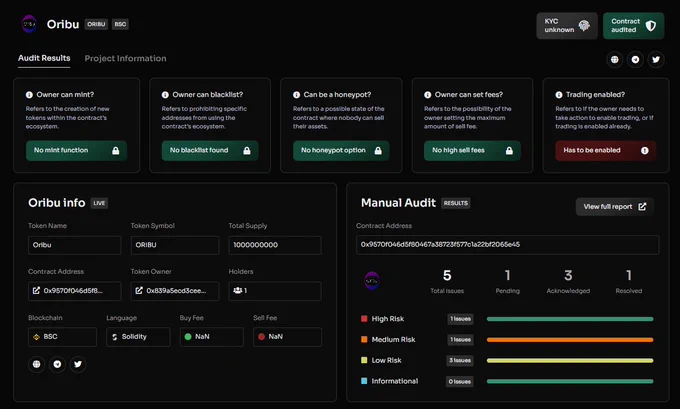Click the KYC unknown badge
The height and width of the screenshot is (409, 680).
point(567,26)
